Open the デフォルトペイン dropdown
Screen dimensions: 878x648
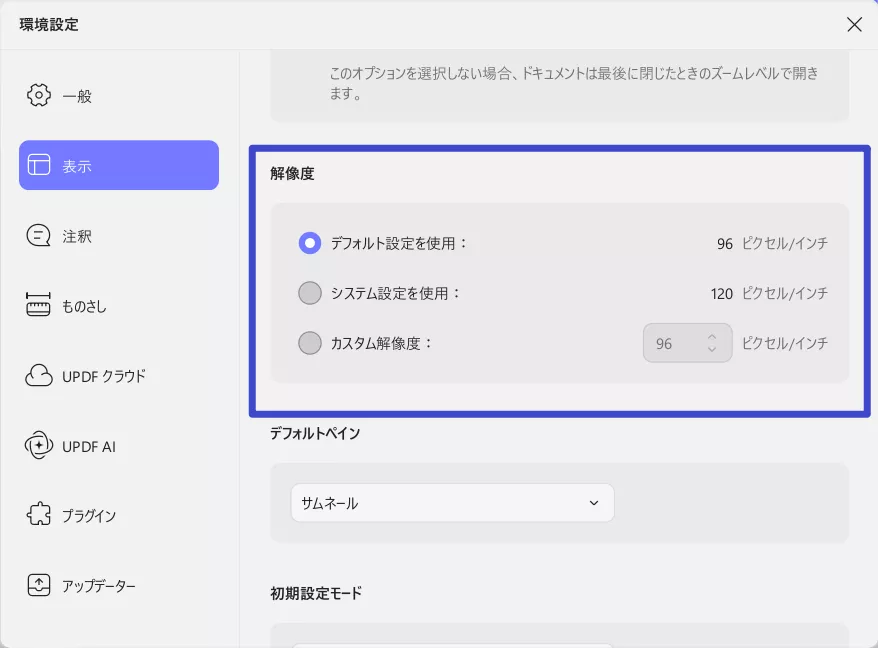[x=452, y=503]
